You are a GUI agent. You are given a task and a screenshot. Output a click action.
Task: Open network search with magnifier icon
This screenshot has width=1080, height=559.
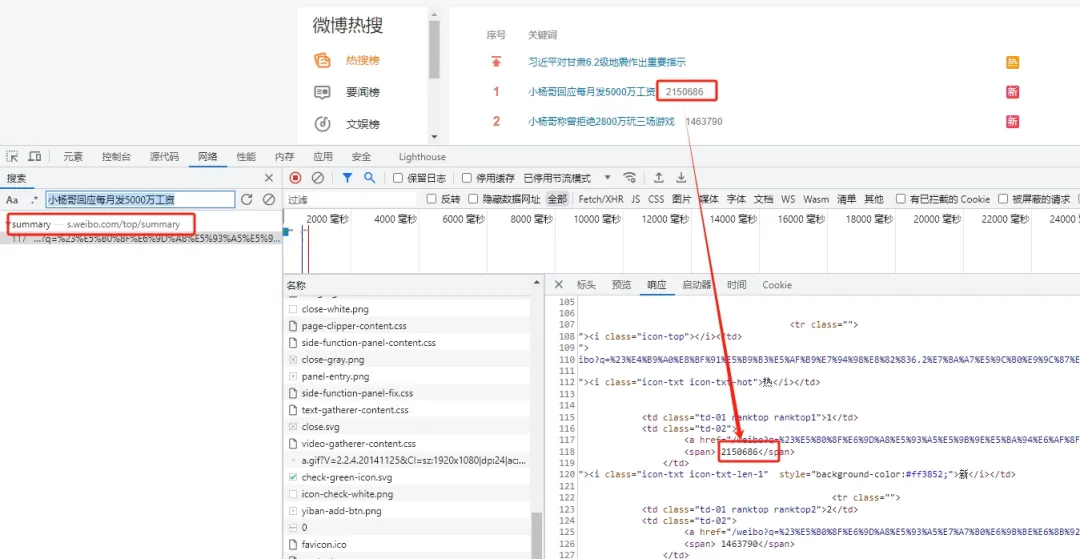coord(369,178)
